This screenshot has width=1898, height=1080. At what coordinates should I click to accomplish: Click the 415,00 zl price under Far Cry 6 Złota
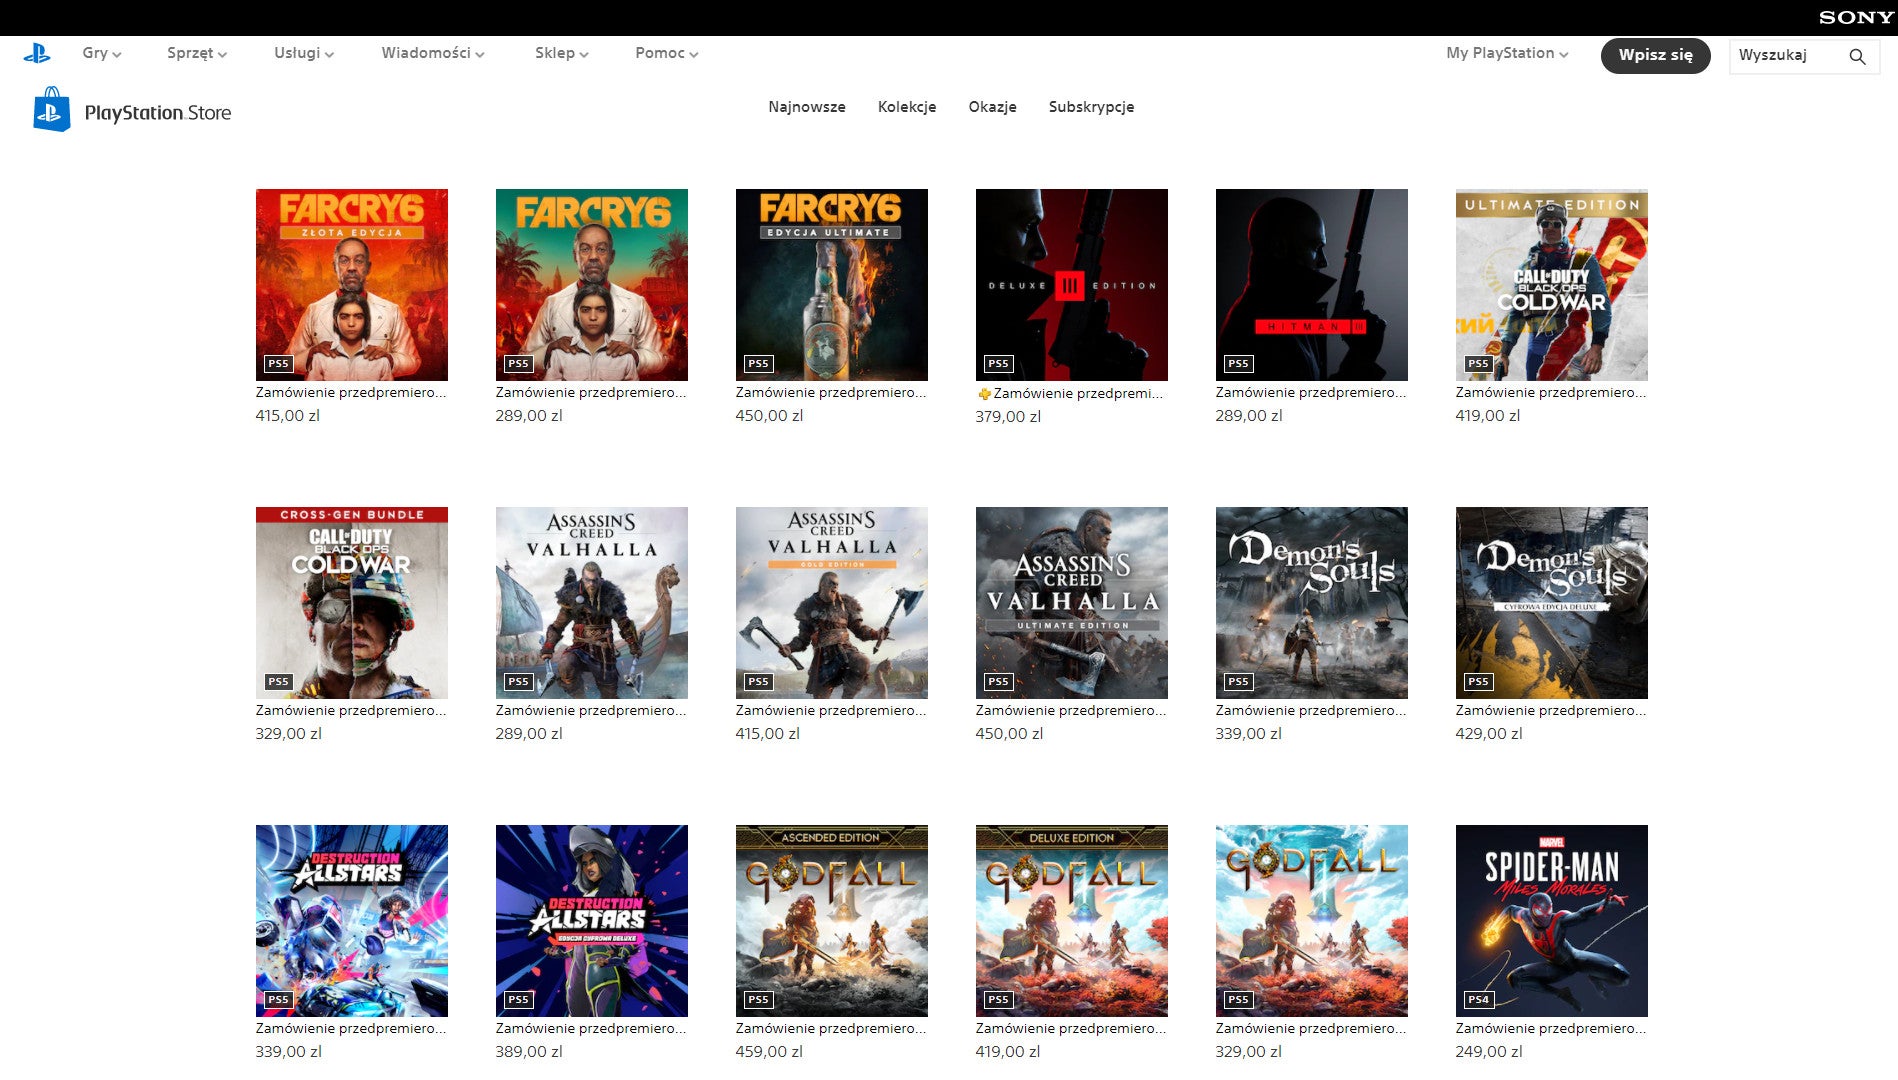tap(288, 416)
